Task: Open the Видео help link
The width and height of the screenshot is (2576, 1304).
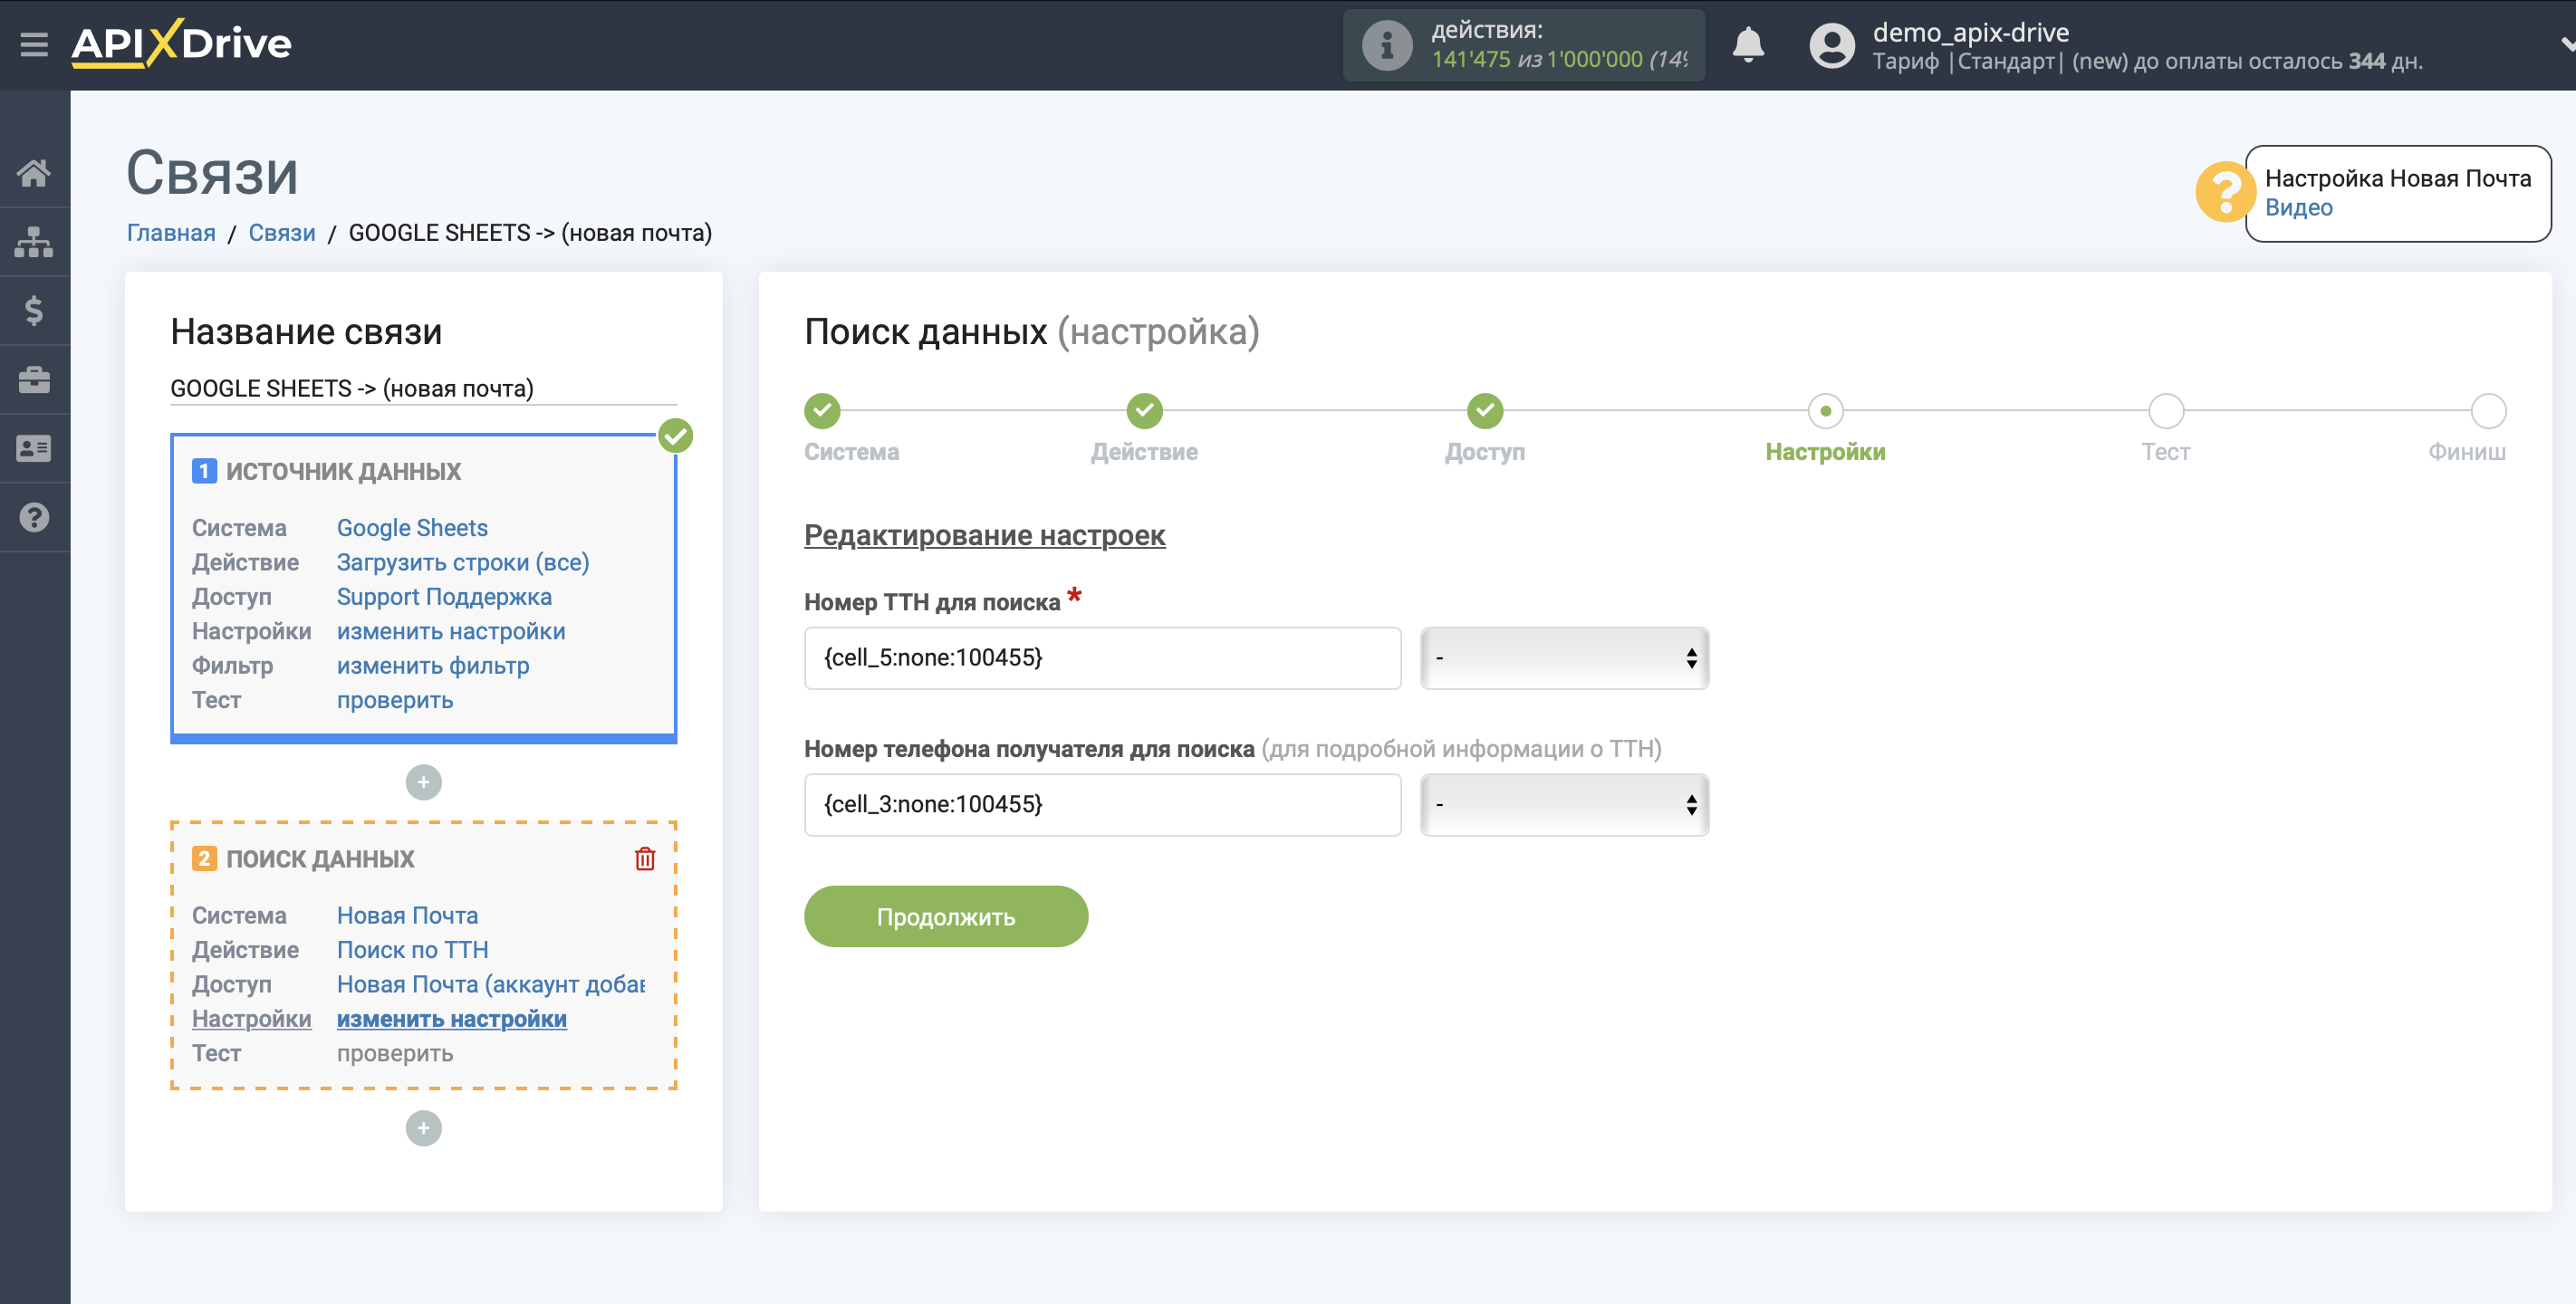Action: 2298,208
